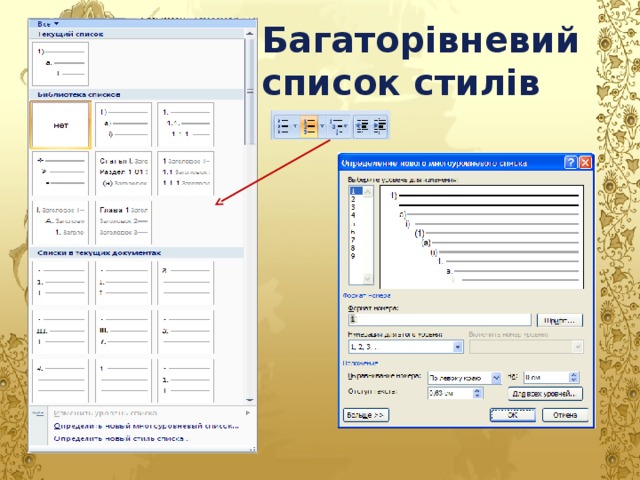Viewport: 640px width, 480px height.
Task: Choose the 'Статья I' list thumbnail
Action: point(123,173)
